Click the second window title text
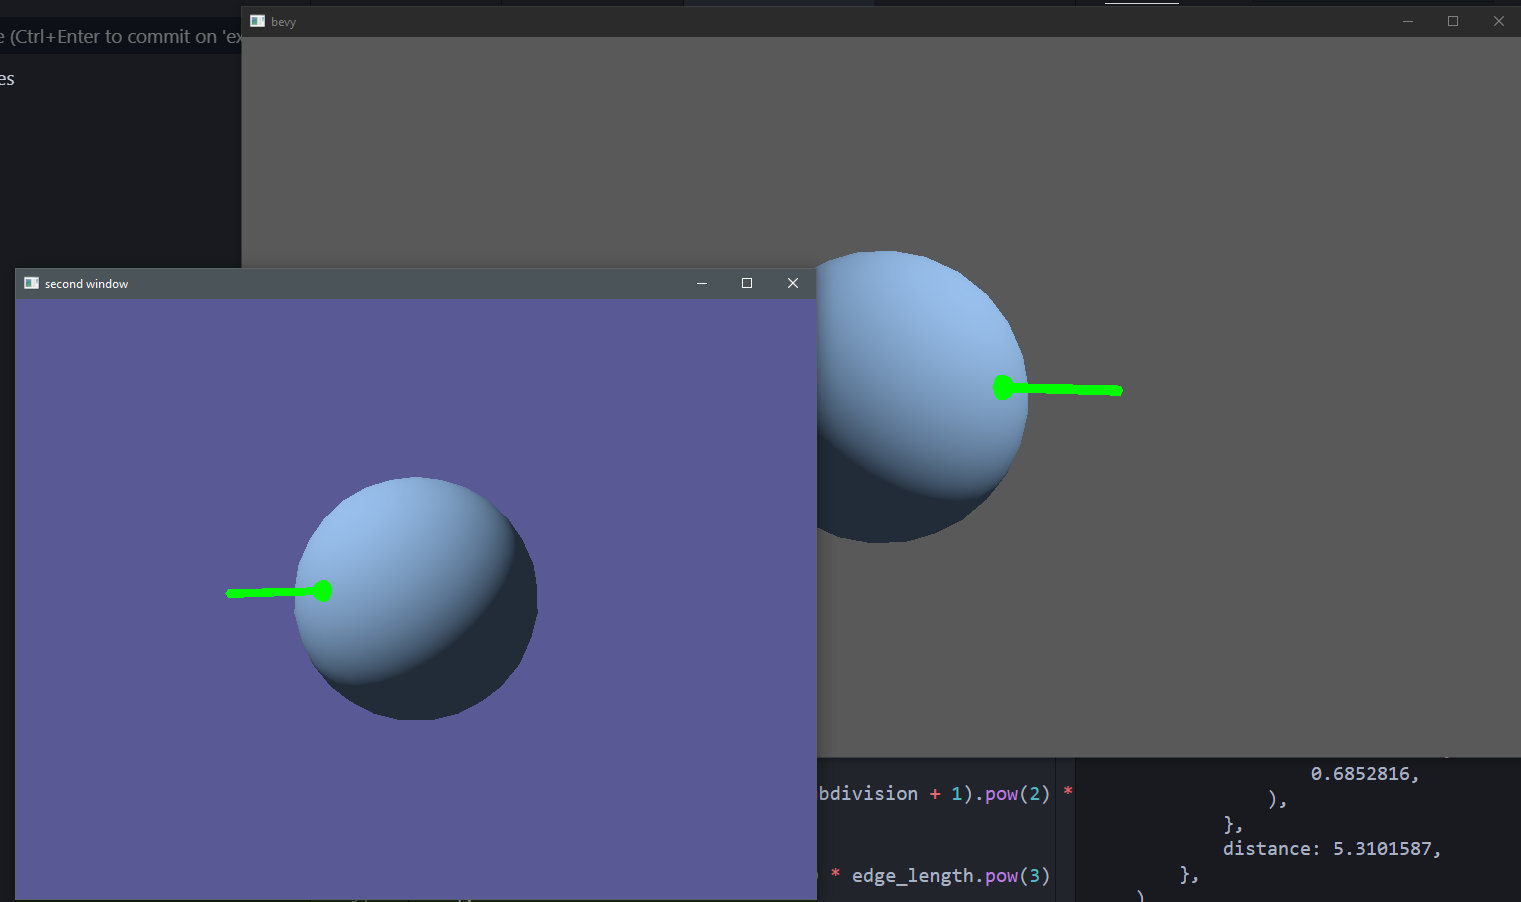This screenshot has height=902, width=1521. (x=88, y=283)
